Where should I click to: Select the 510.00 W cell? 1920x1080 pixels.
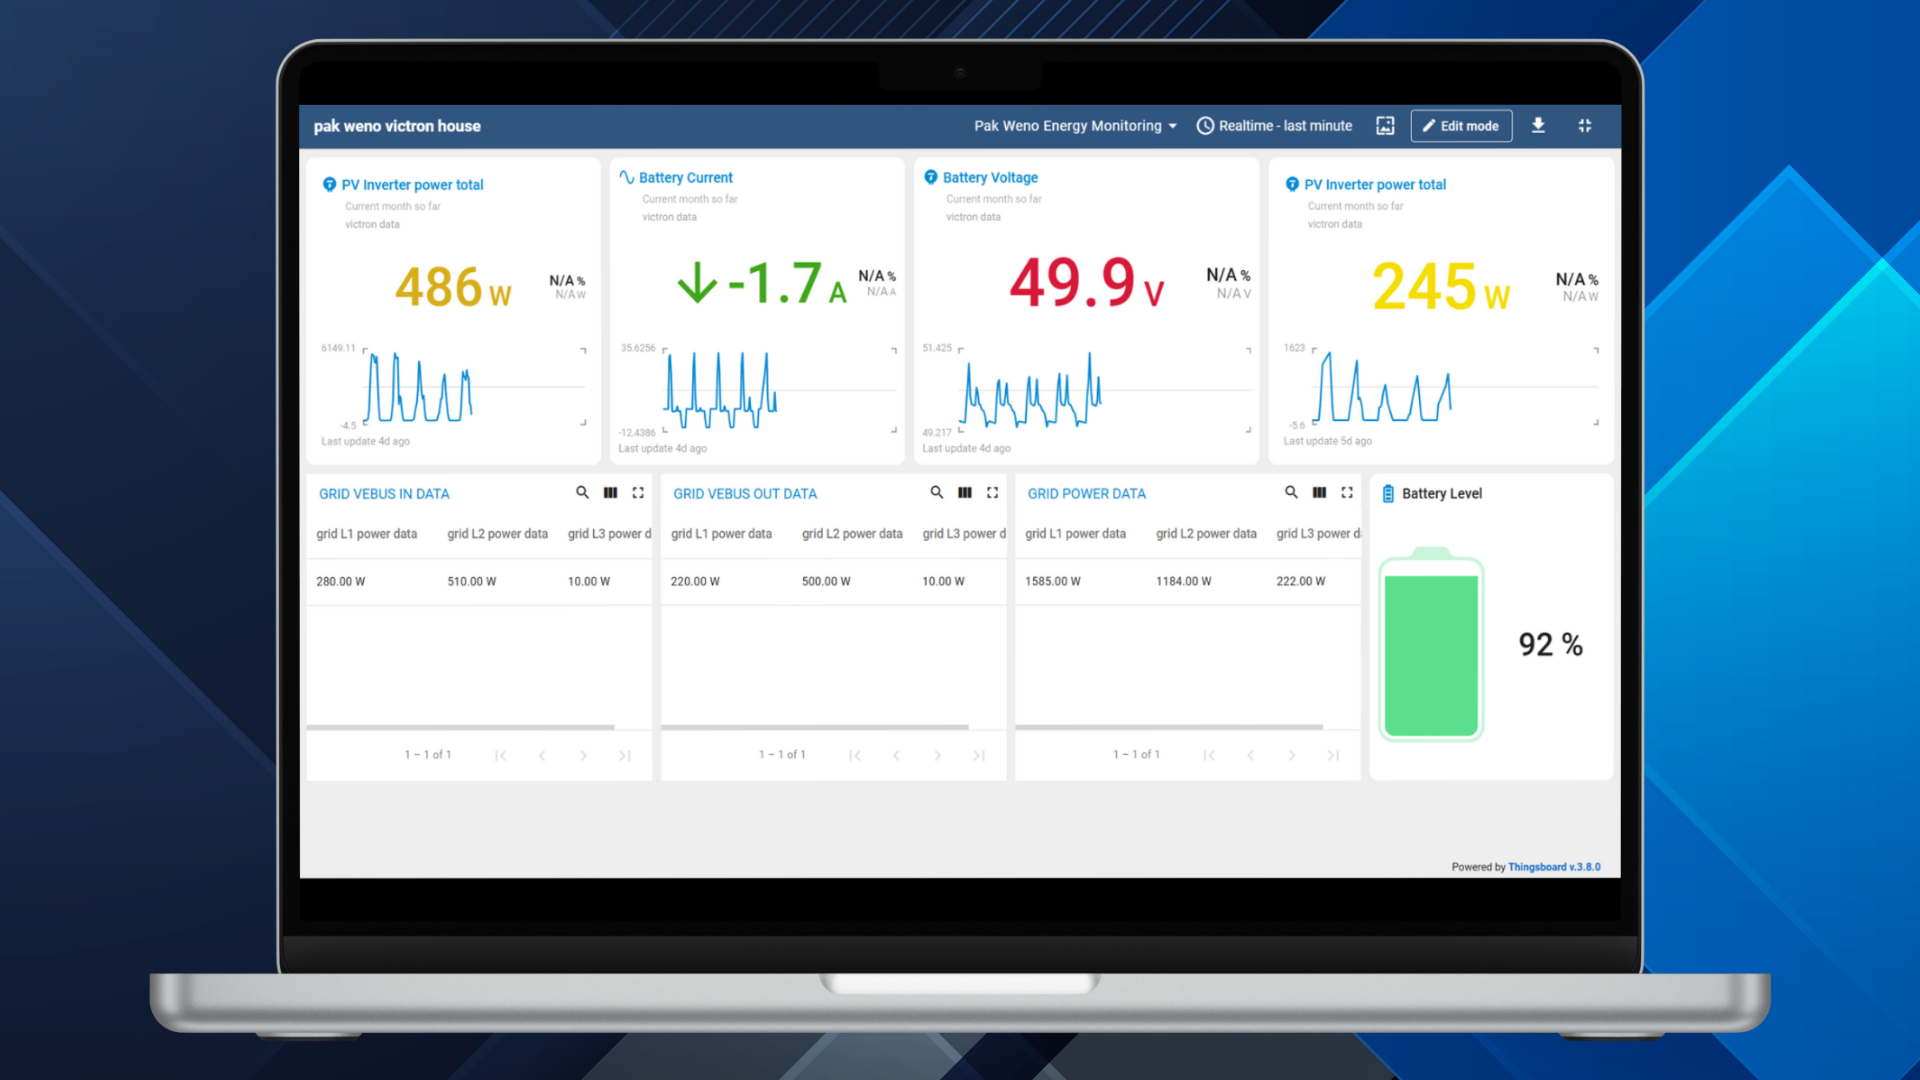pos(472,581)
